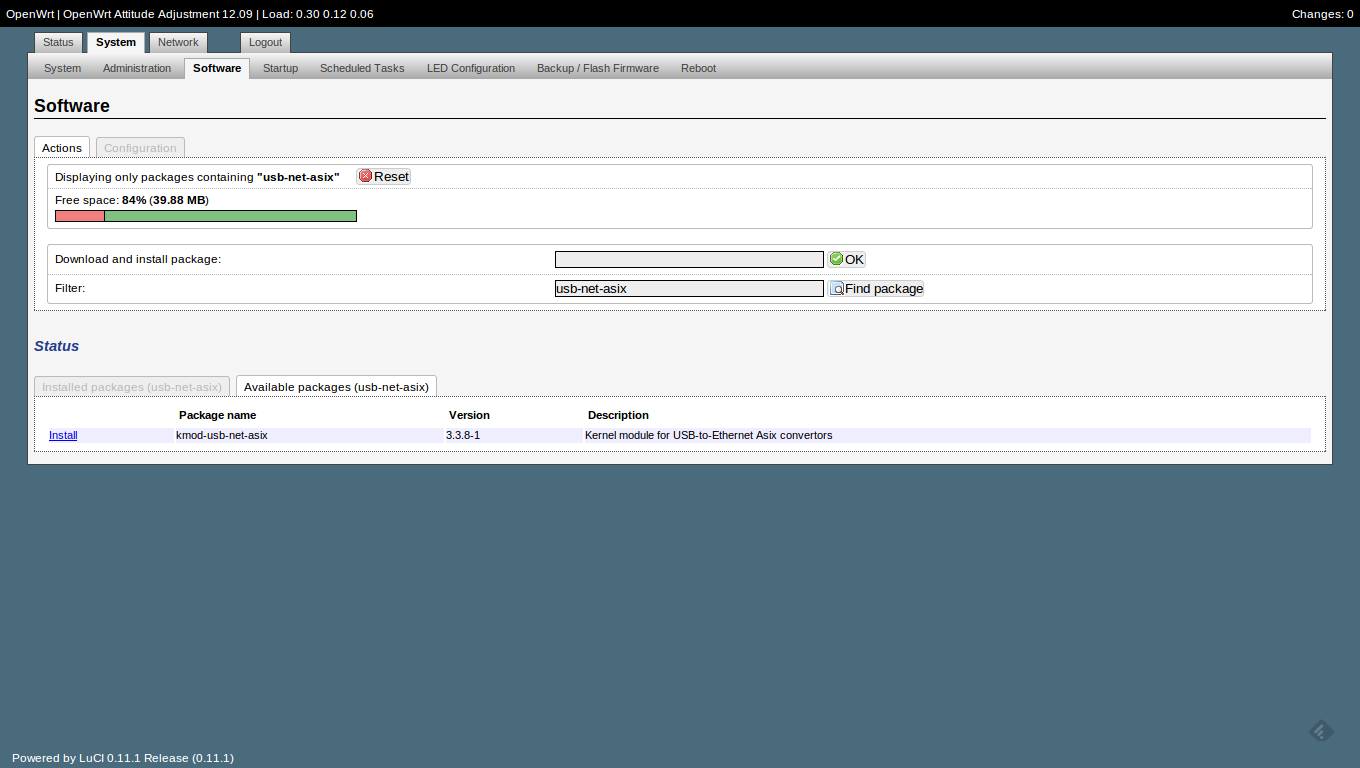Click the Free space 84% text
Viewport: 1360px width, 768px height.
click(x=132, y=200)
